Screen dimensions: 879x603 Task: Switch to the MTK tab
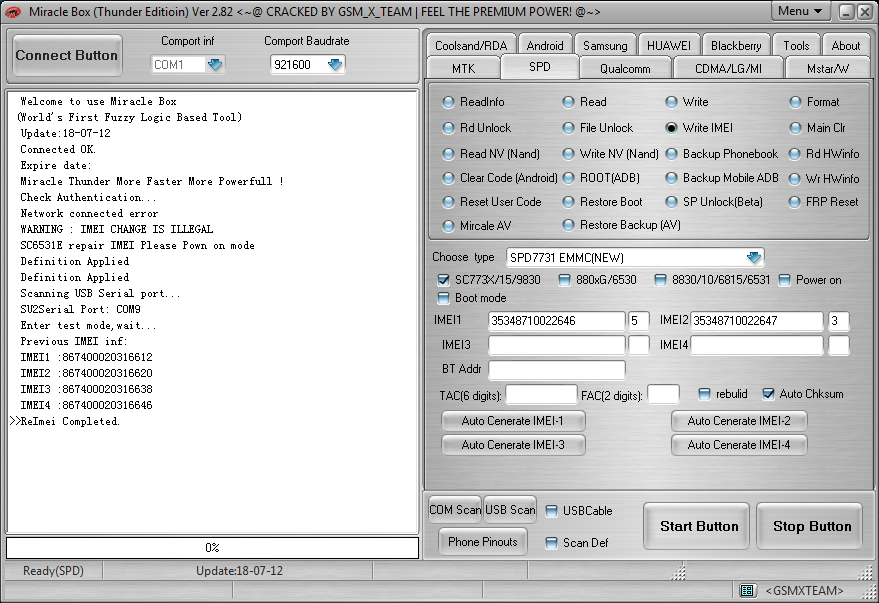tap(463, 68)
